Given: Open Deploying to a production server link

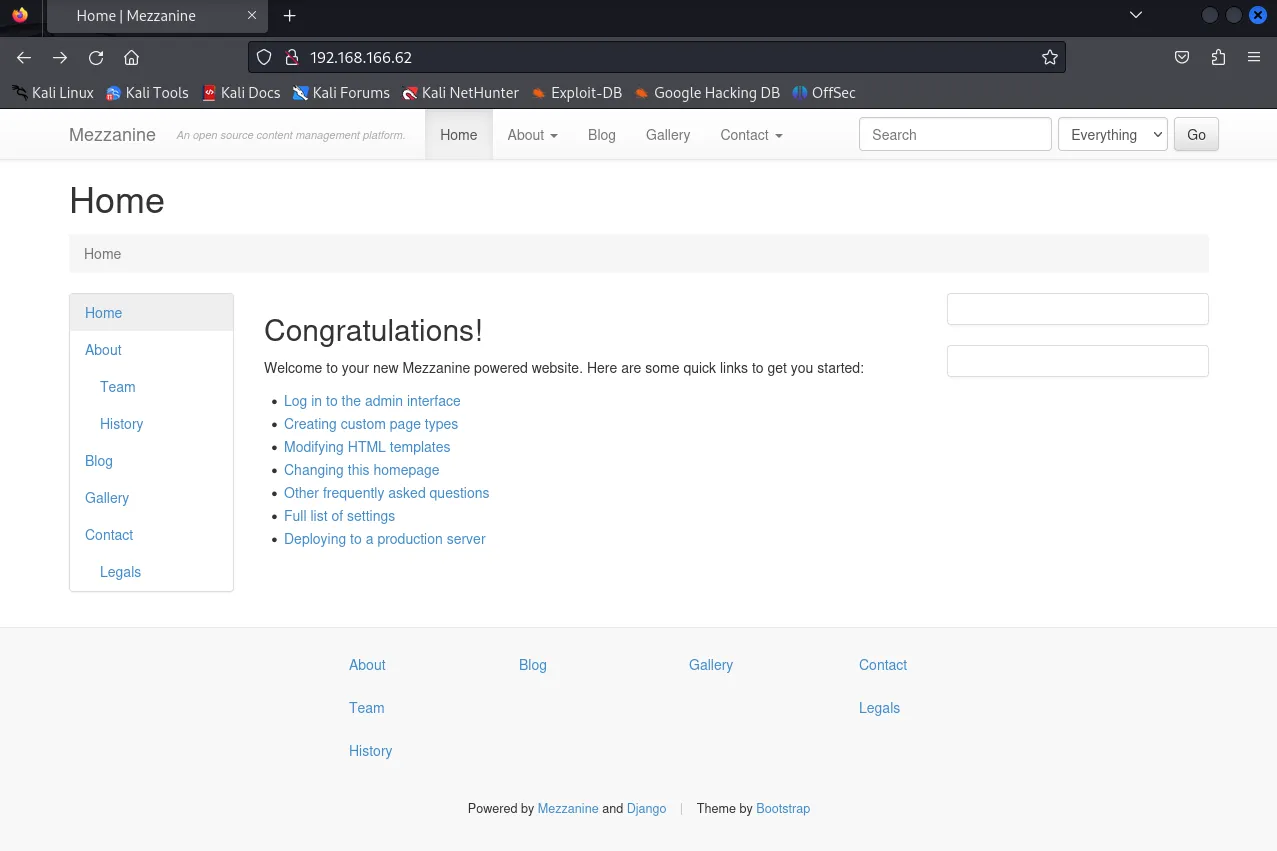Looking at the screenshot, I should tap(385, 539).
